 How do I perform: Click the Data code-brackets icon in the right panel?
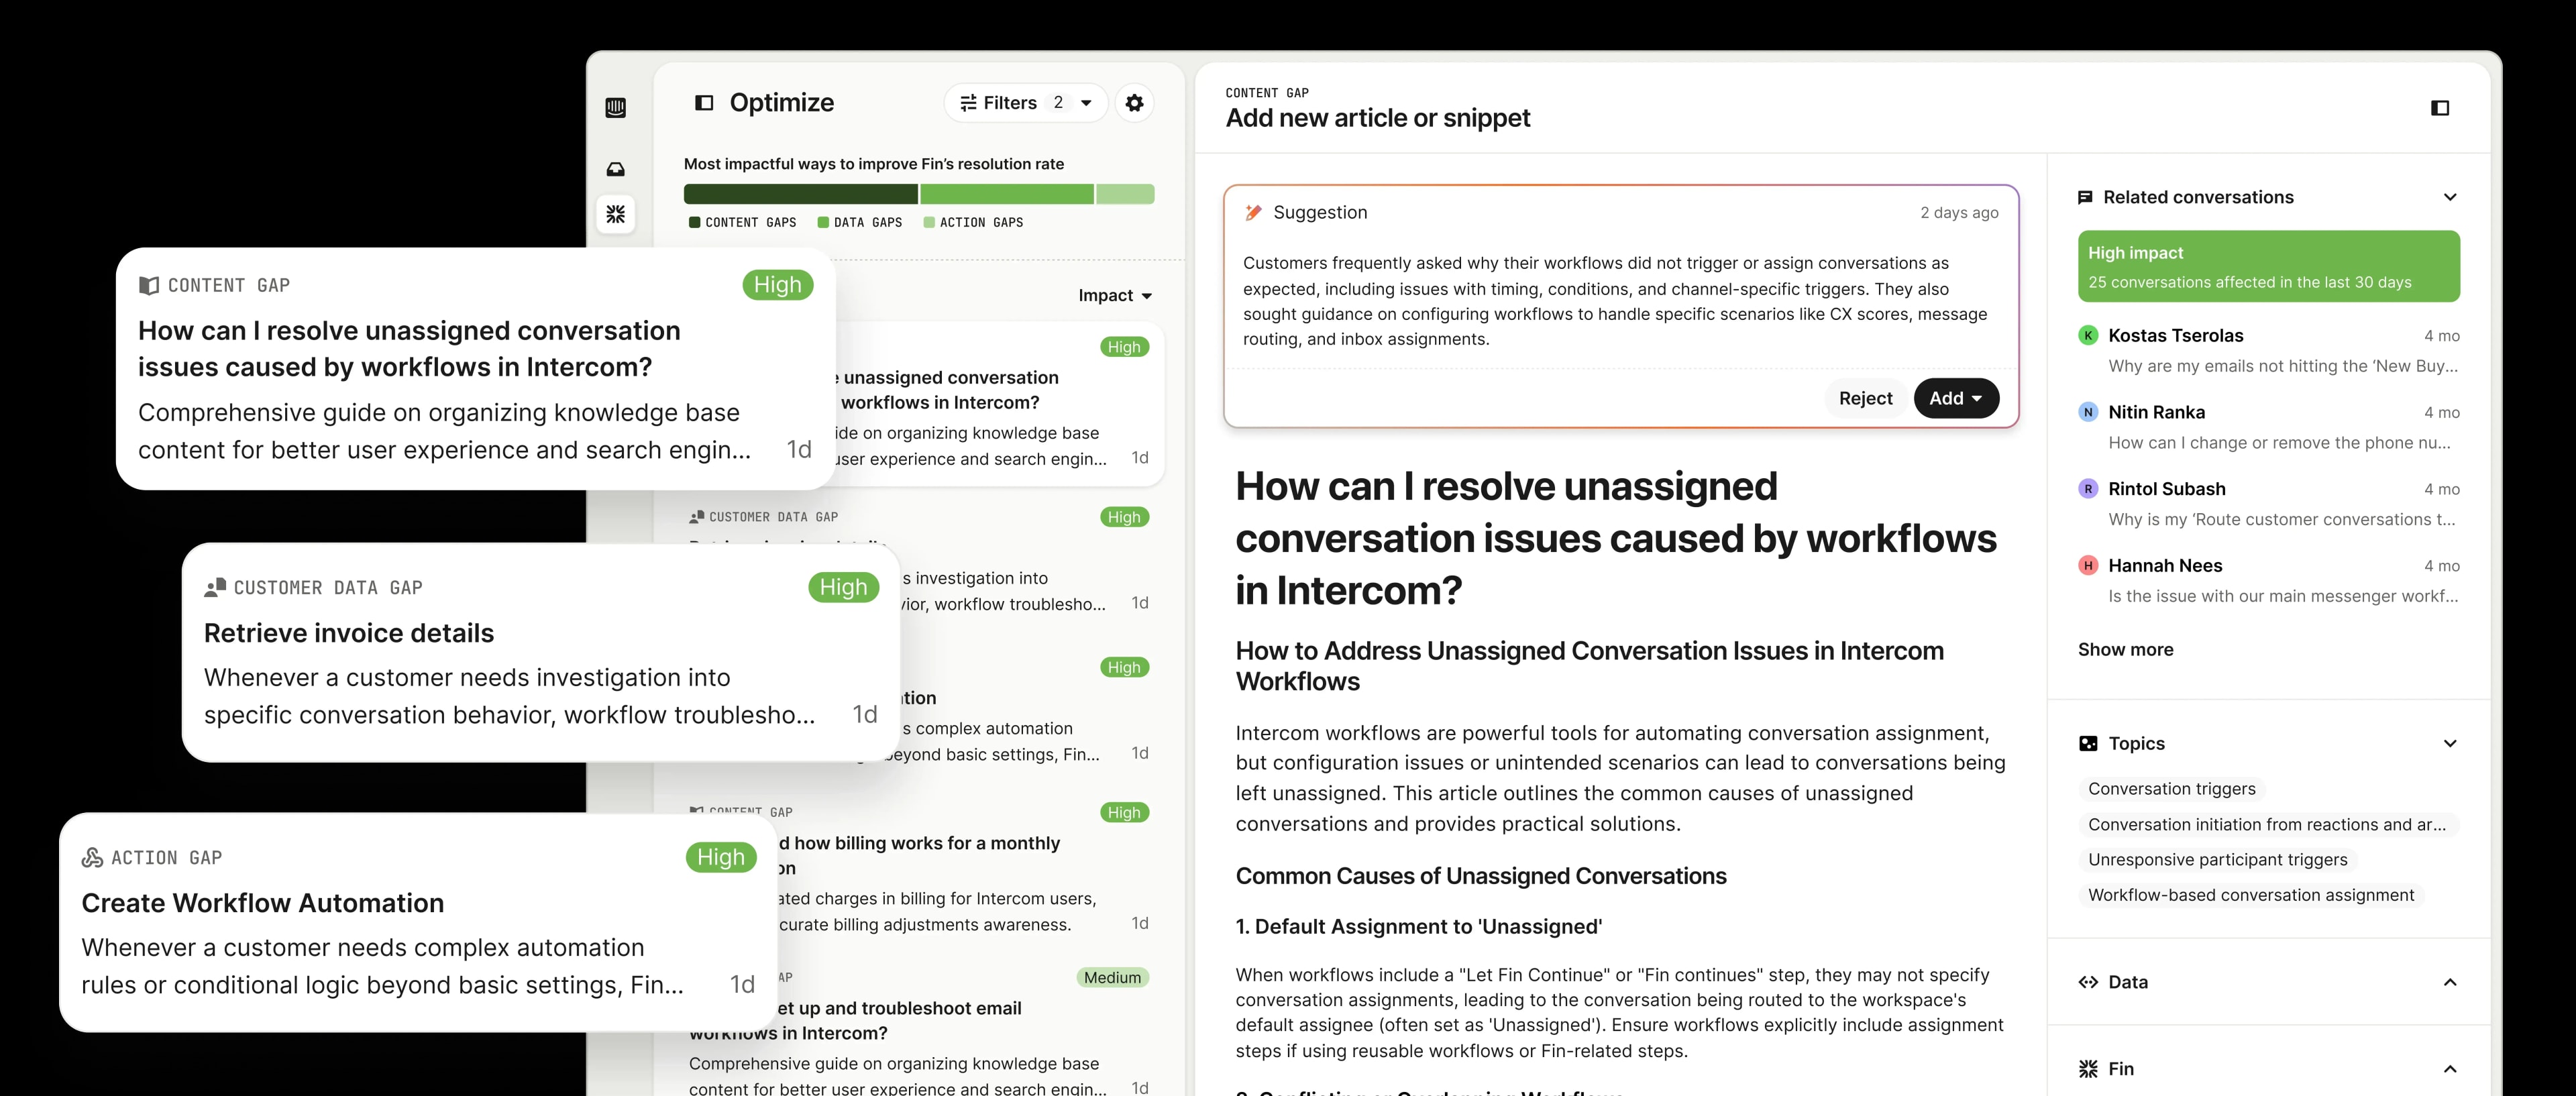[2089, 982]
